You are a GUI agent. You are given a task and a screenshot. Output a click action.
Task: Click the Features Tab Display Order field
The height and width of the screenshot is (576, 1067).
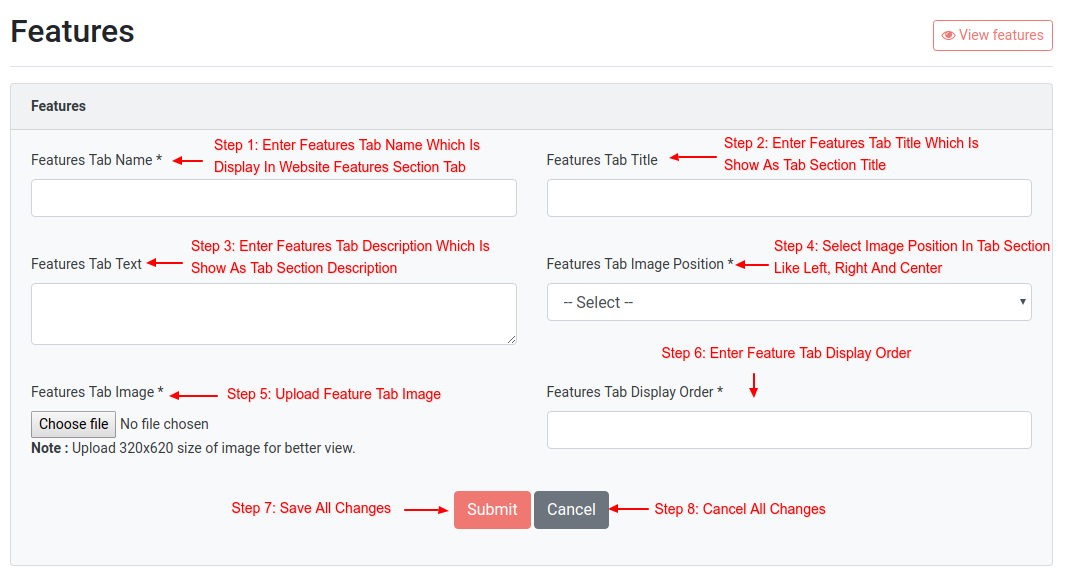point(789,430)
